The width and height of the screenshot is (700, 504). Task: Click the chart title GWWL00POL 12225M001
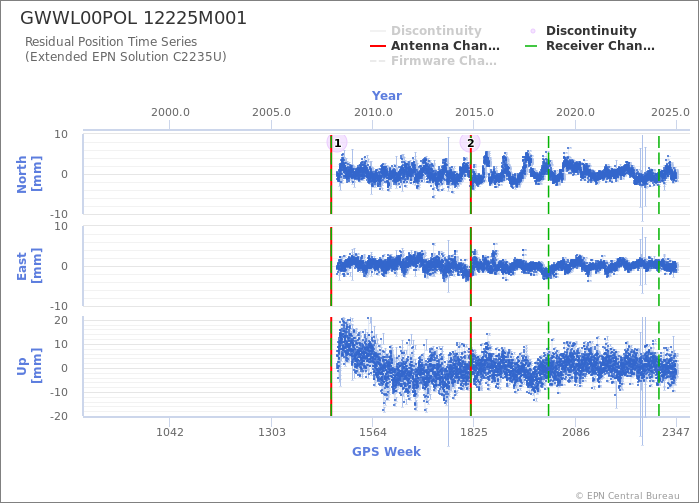(133, 18)
